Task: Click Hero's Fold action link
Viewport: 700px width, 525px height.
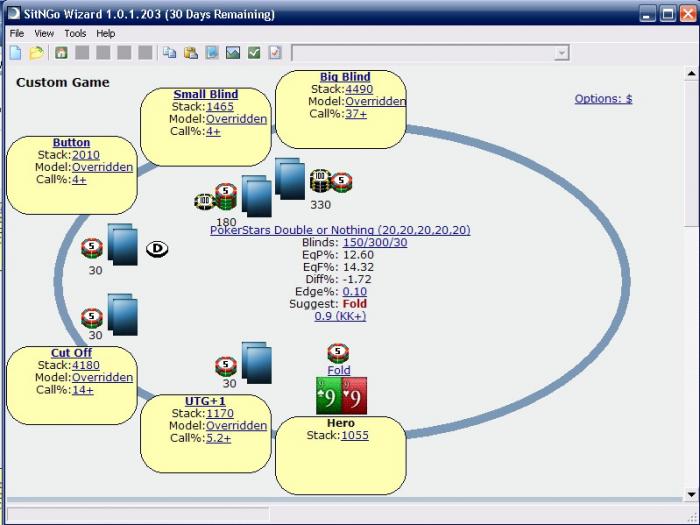Action: 339,370
